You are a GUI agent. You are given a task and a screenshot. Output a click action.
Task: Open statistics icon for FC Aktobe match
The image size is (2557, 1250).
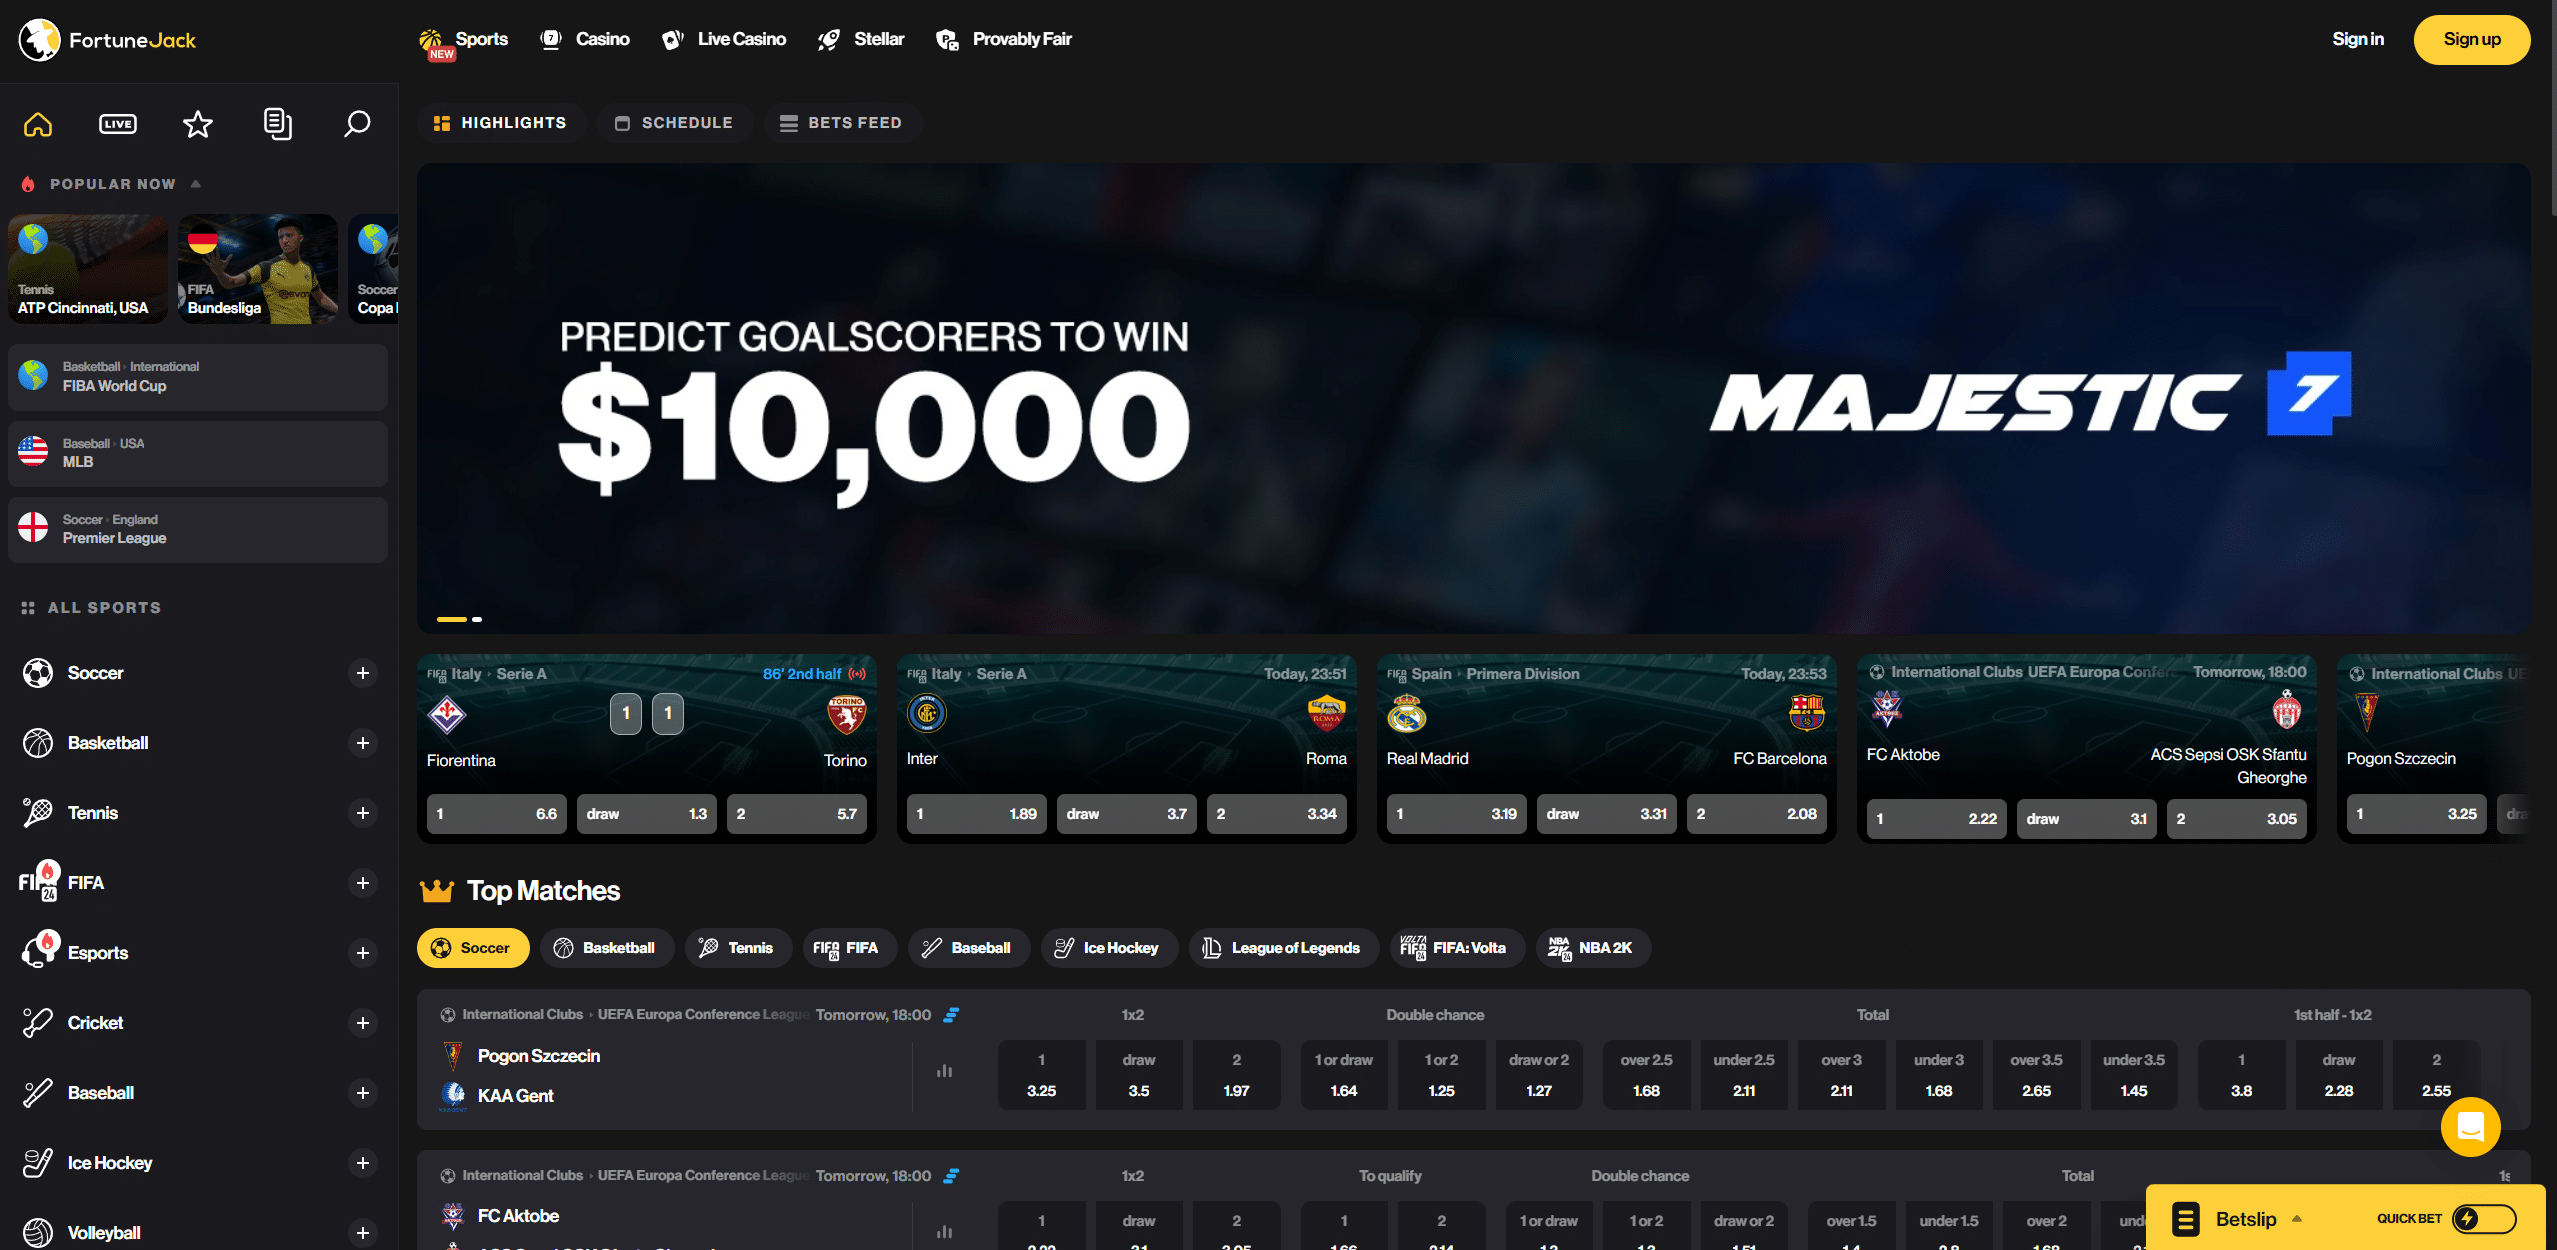pyautogui.click(x=944, y=1232)
